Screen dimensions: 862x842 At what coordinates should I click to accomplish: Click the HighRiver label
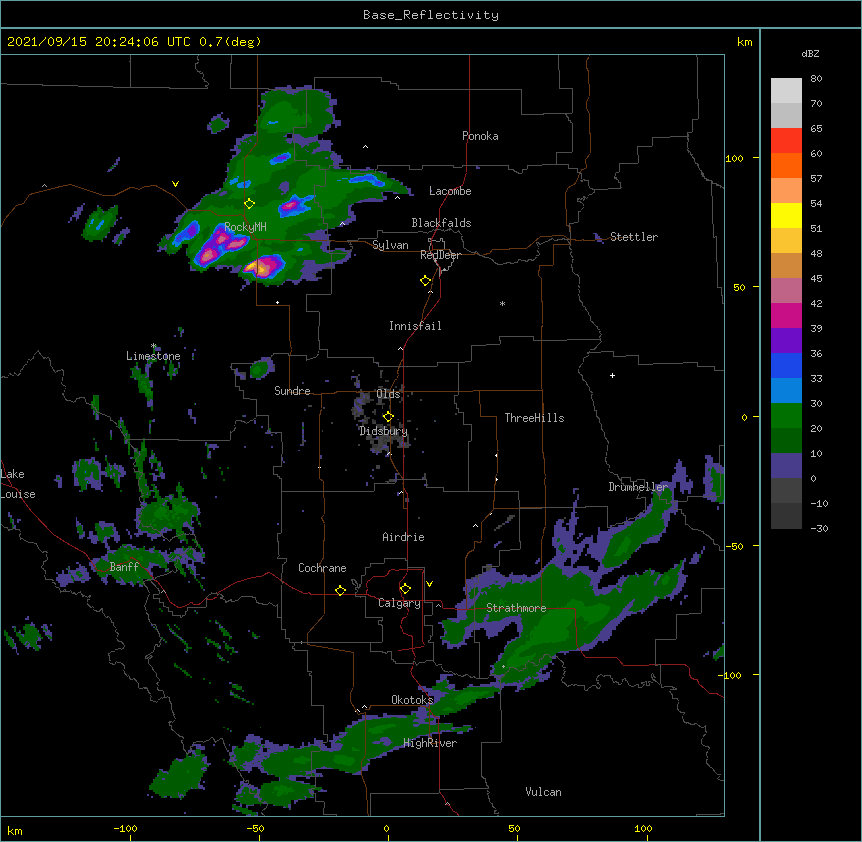click(430, 743)
